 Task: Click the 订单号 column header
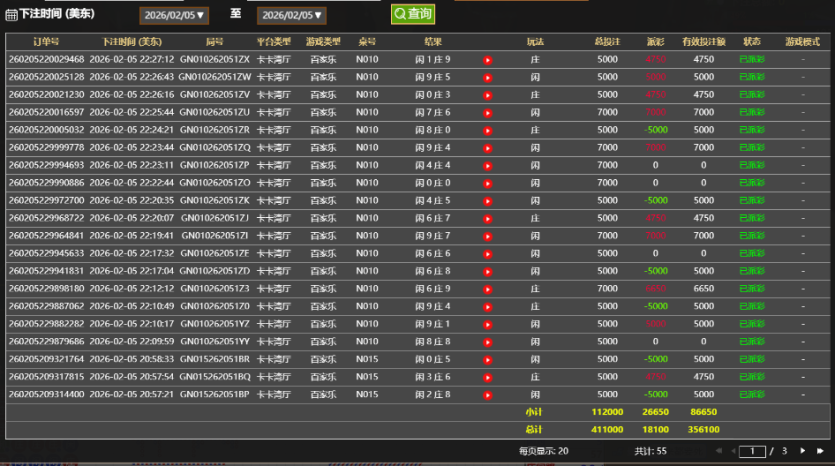46,42
